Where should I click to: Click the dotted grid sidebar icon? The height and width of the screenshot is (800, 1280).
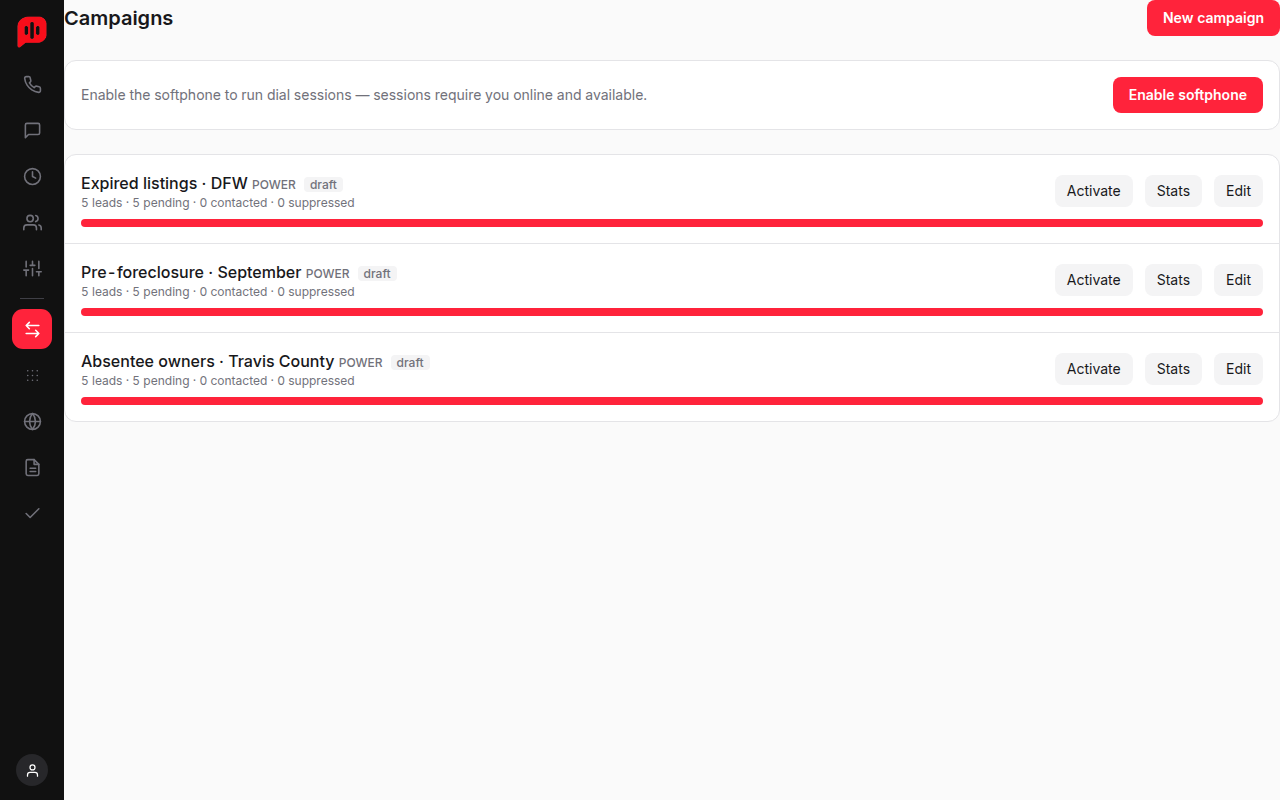(32, 375)
